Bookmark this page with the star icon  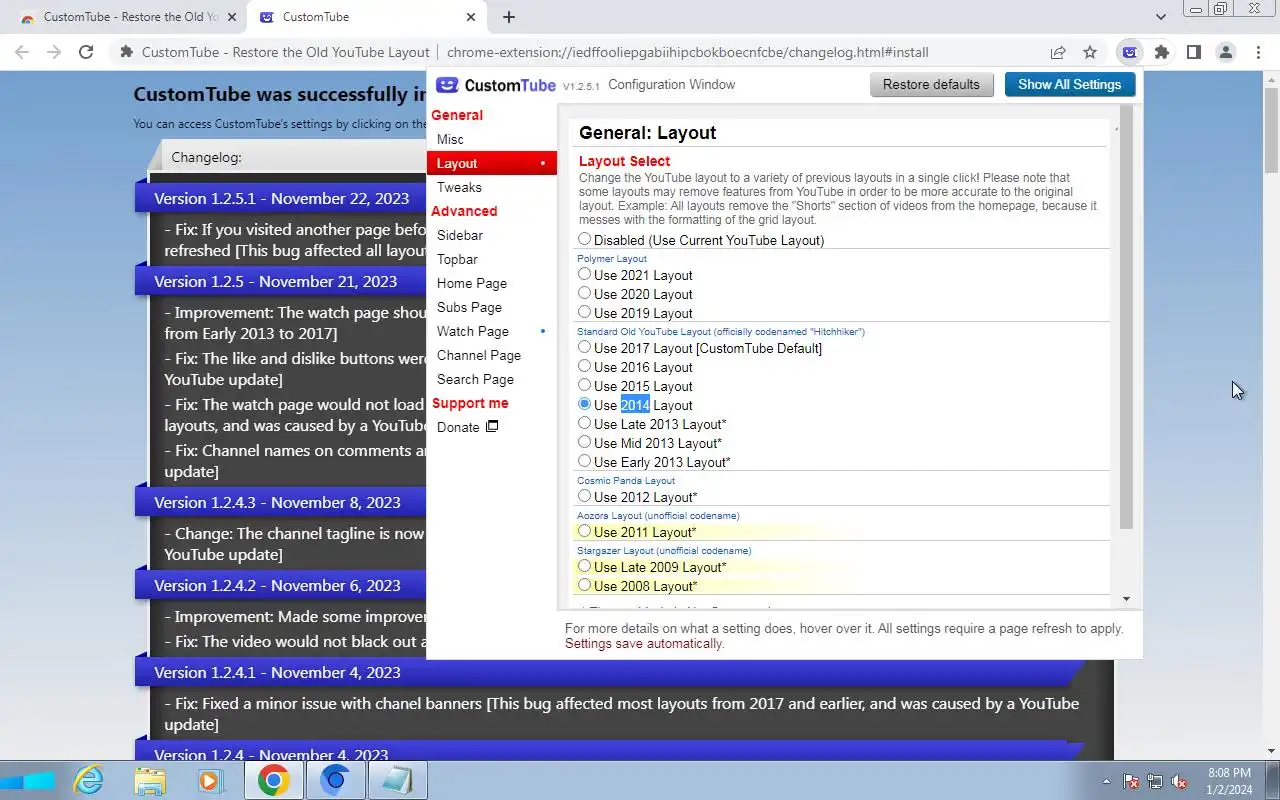pos(1090,52)
